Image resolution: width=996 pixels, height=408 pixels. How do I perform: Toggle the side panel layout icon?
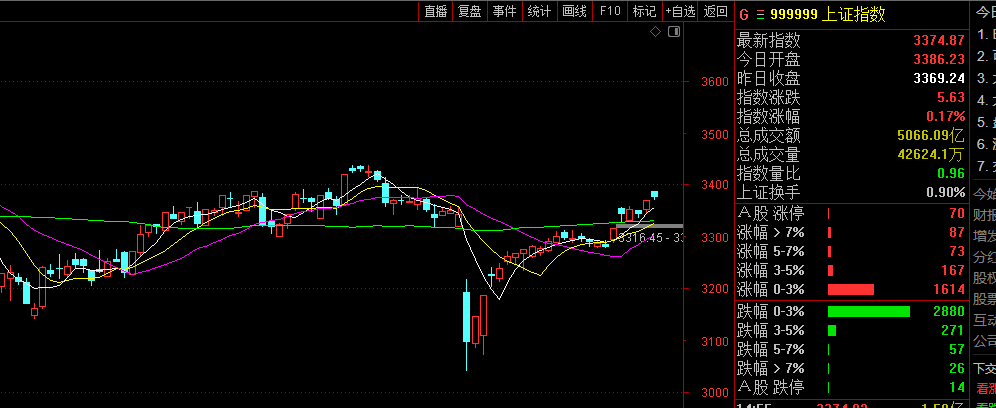(674, 31)
